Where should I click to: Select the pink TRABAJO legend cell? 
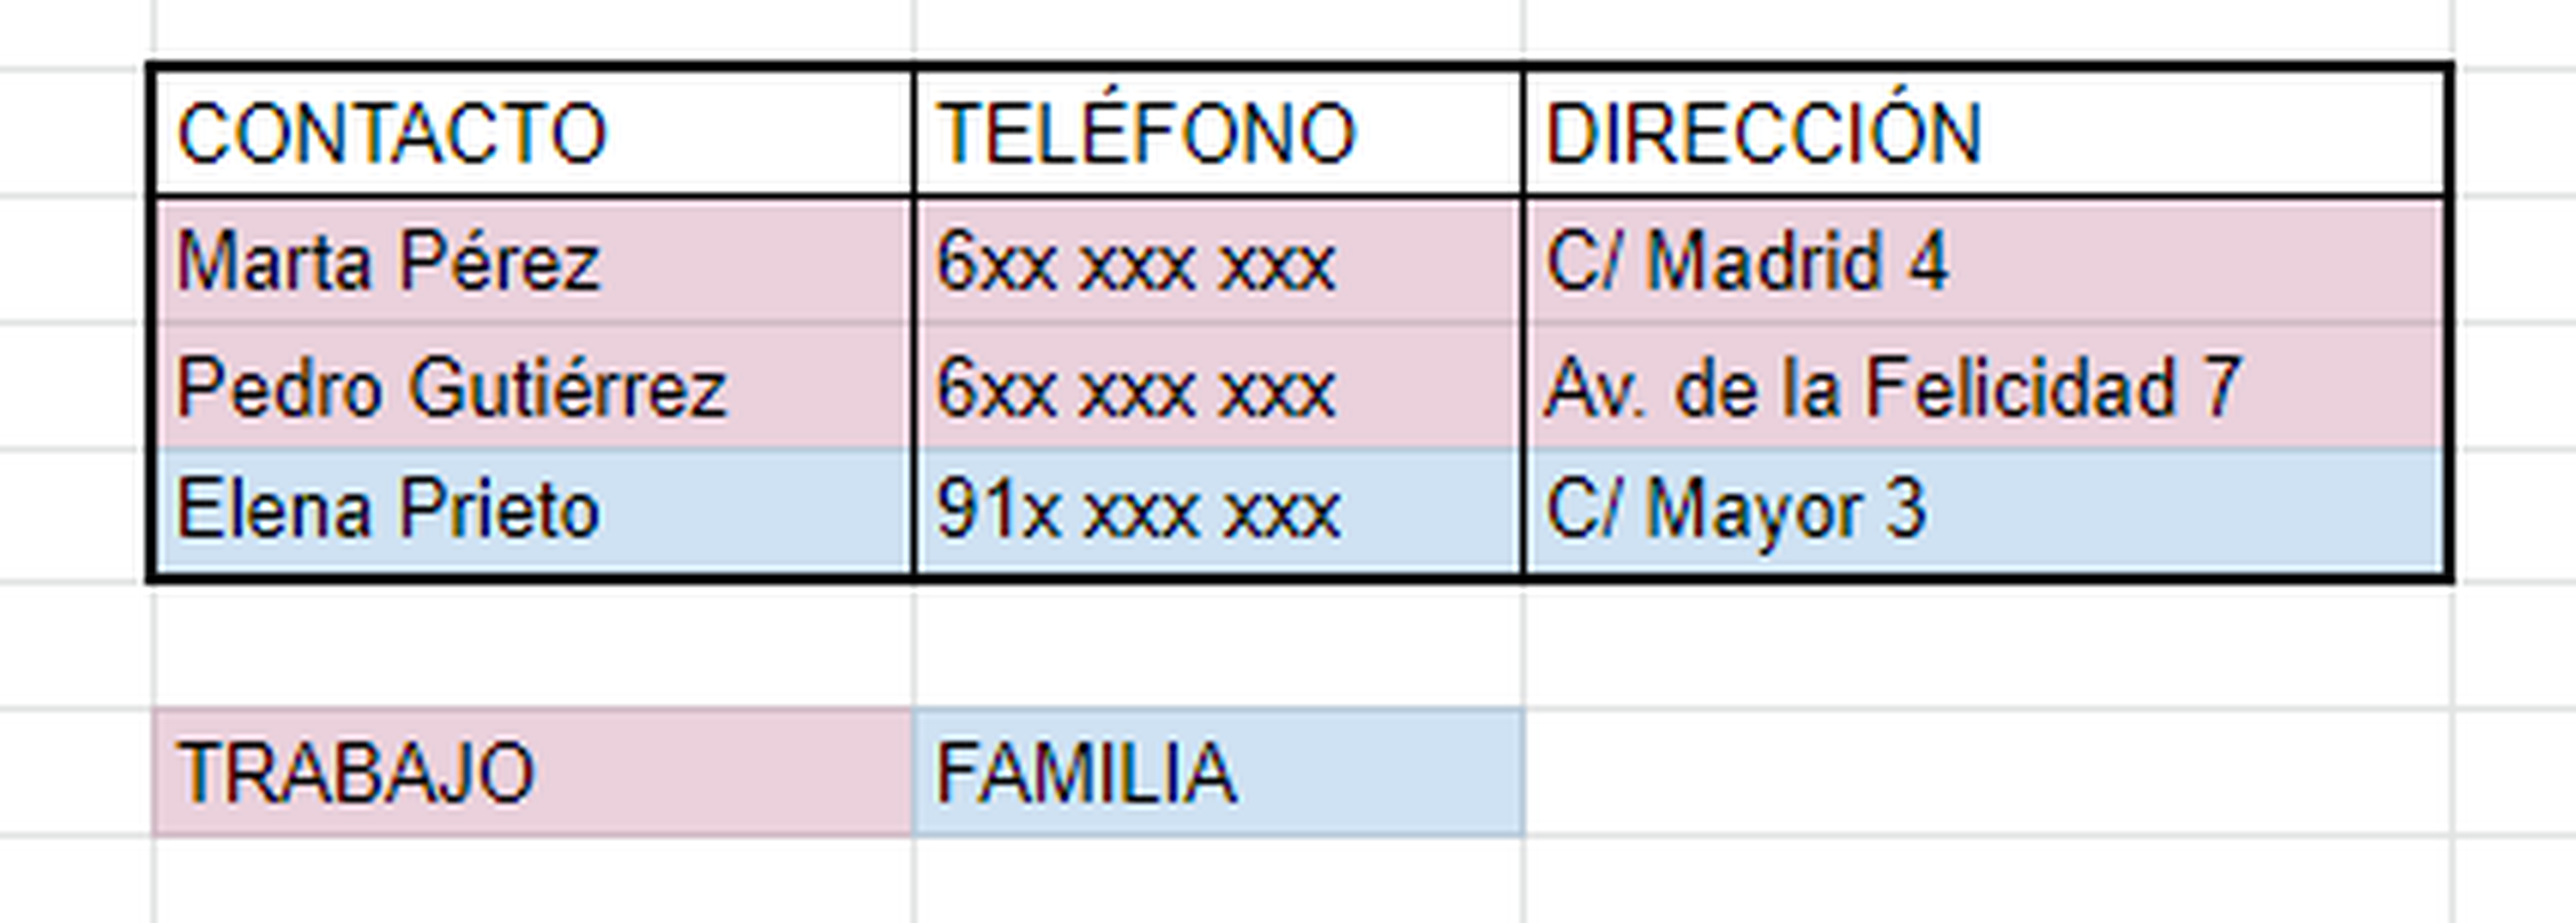[x=532, y=772]
